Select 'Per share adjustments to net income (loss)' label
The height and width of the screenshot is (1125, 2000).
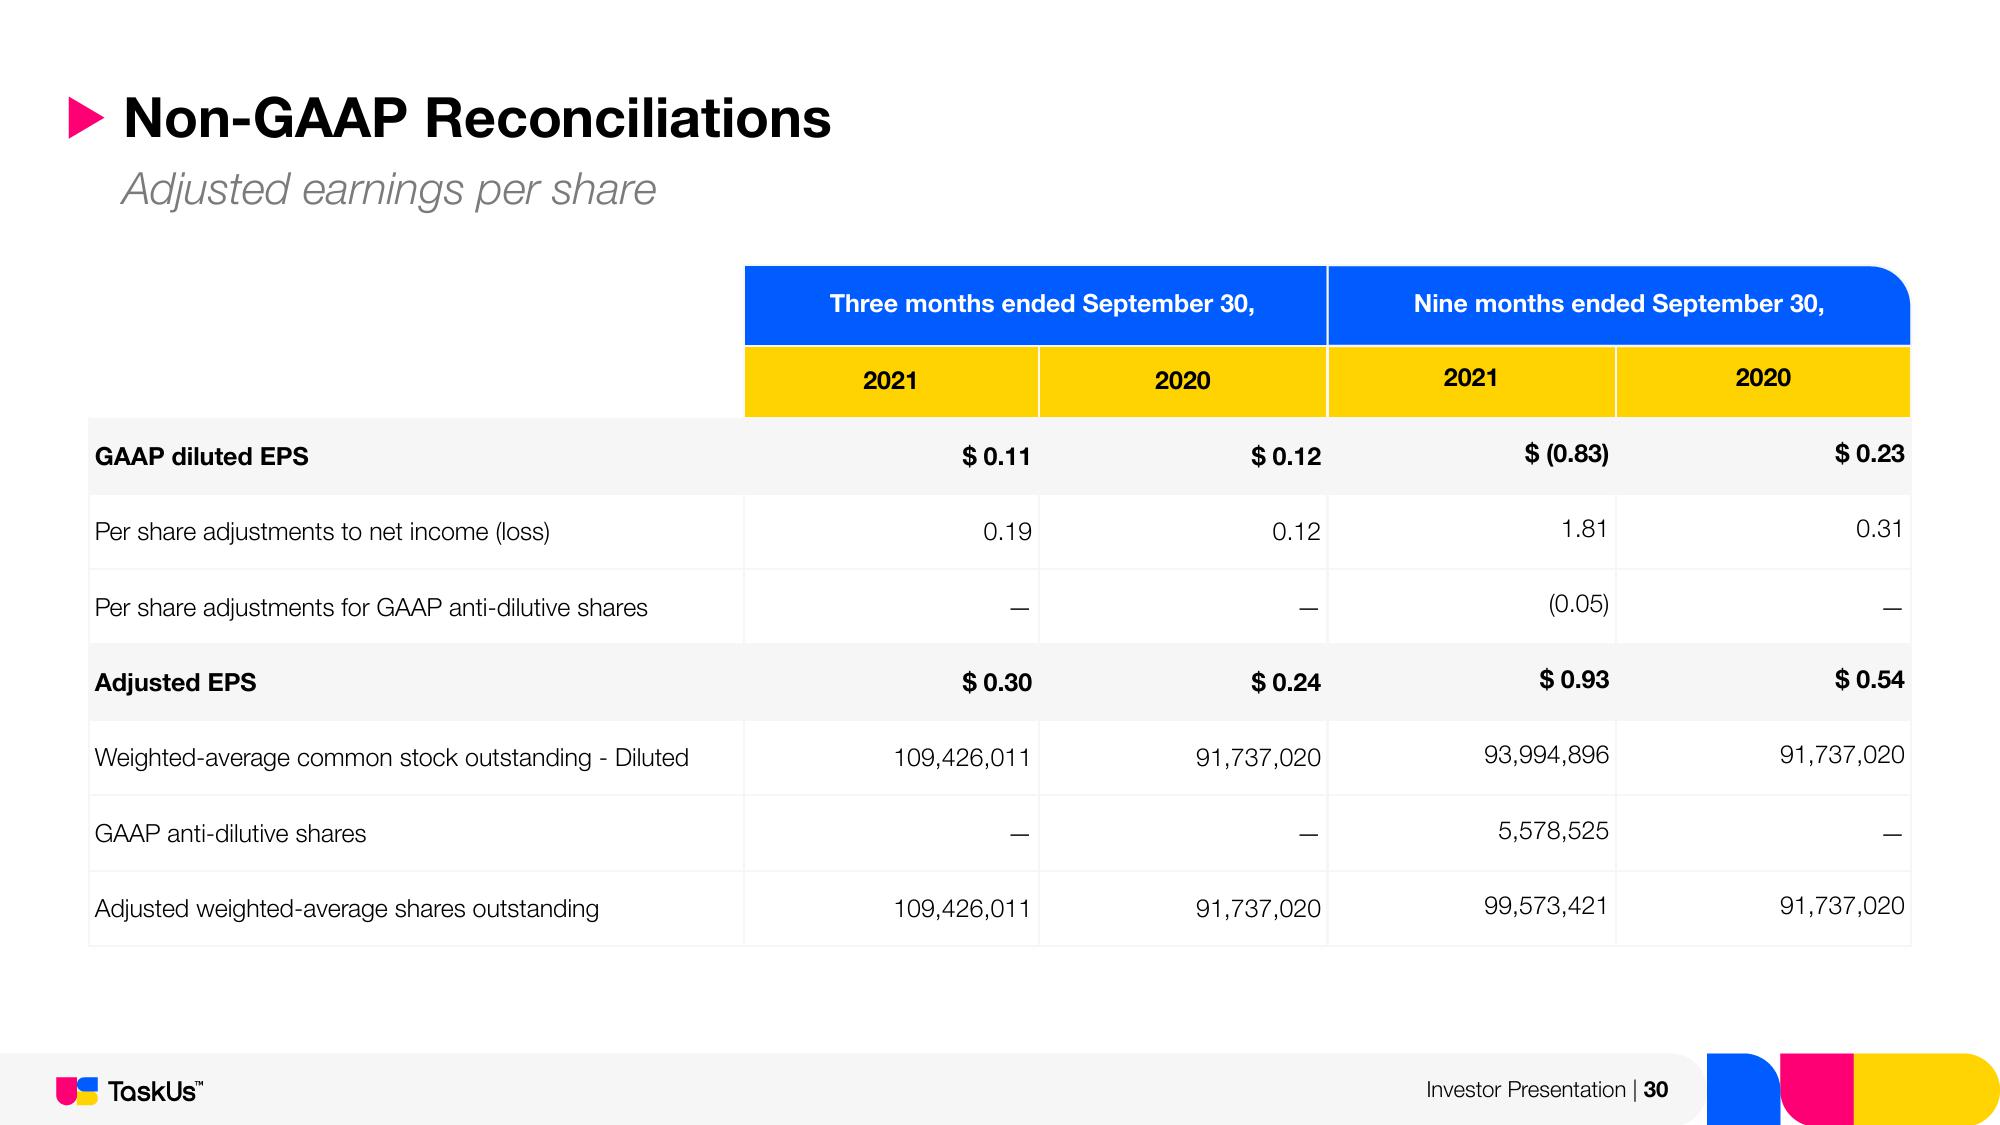(322, 532)
